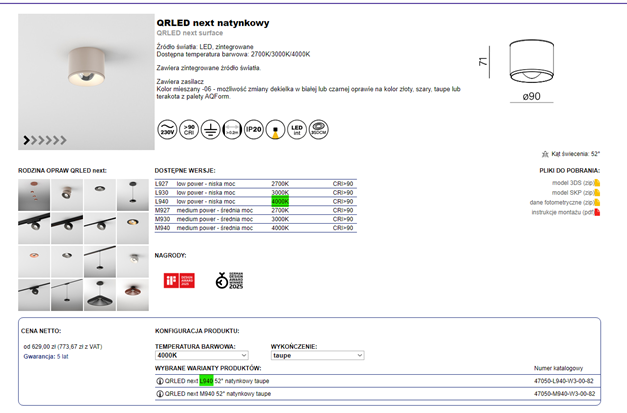Viewport: 627px width, 413px height.
Task: Click the info icon beside the L940 variant
Action: click(x=160, y=381)
